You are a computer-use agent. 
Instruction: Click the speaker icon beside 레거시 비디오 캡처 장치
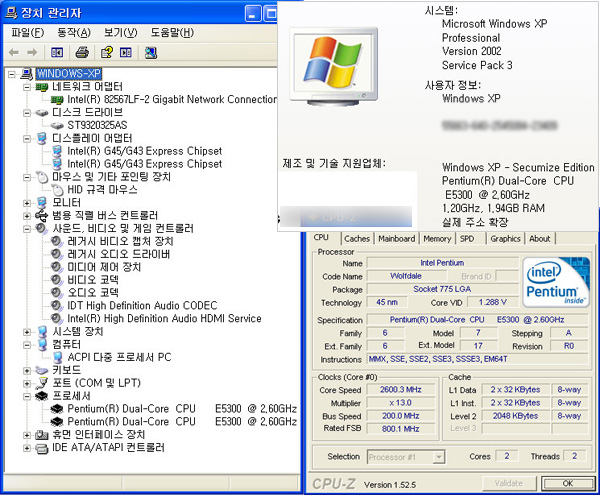pos(57,241)
